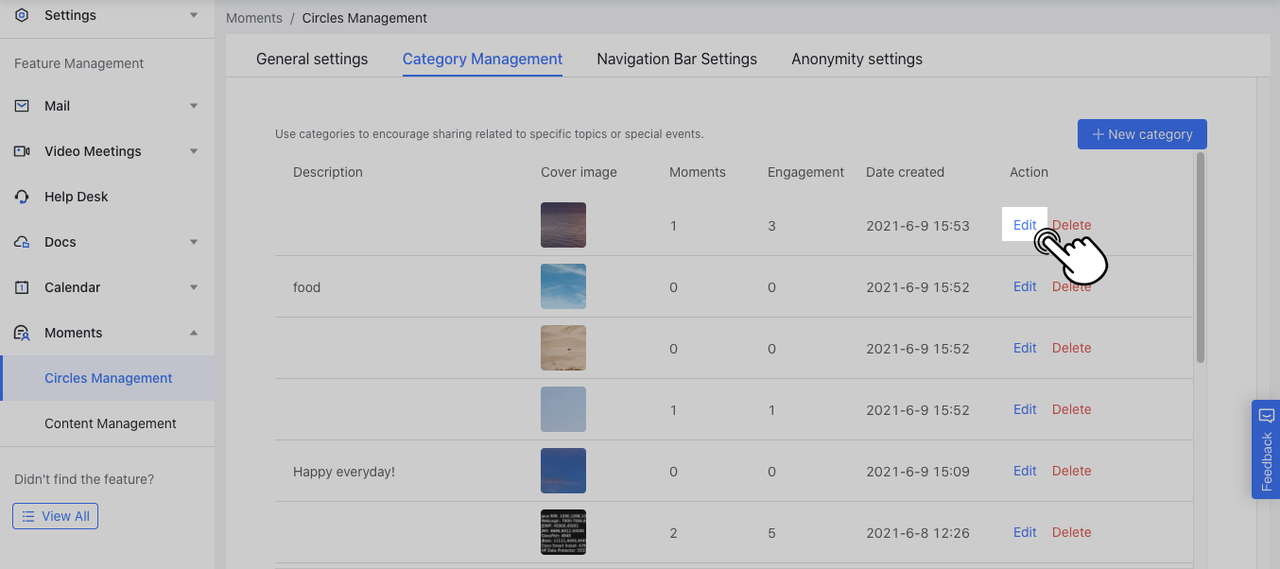Open the Feedback side panel
This screenshot has width=1280, height=569.
tap(1265, 449)
